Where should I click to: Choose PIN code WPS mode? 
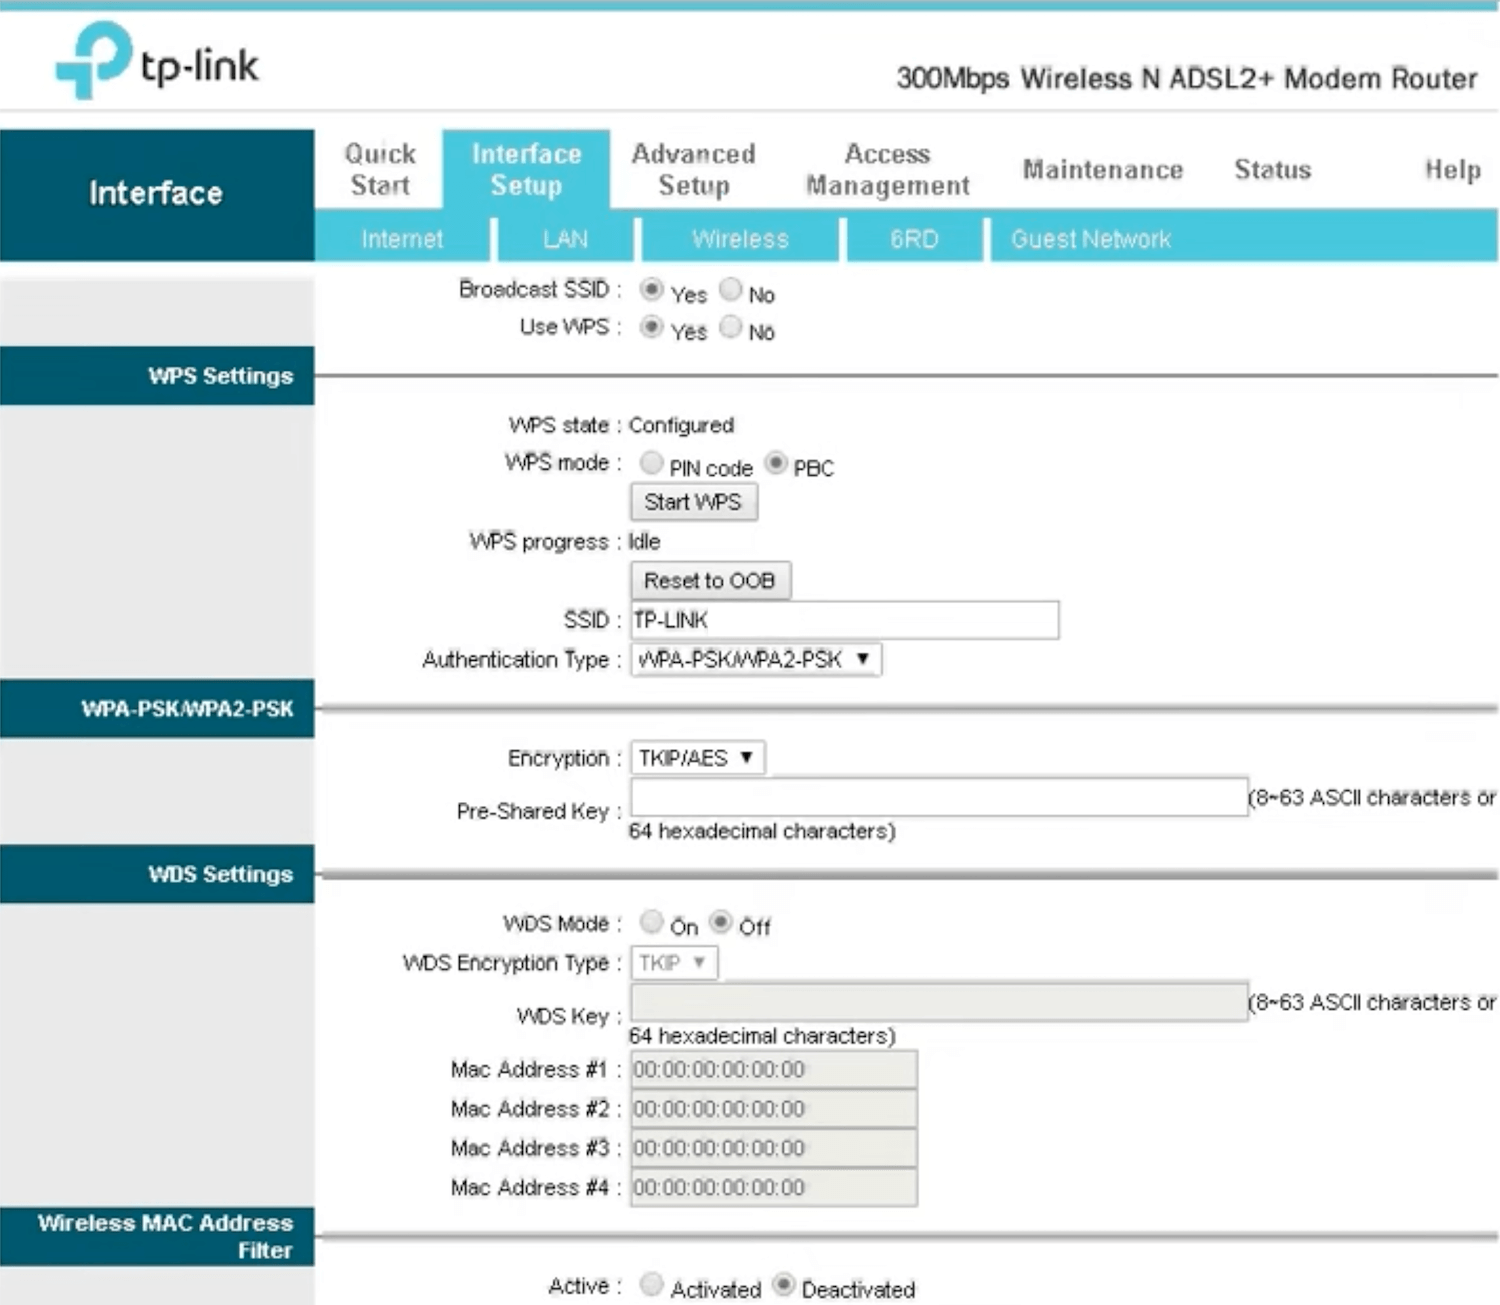(651, 463)
